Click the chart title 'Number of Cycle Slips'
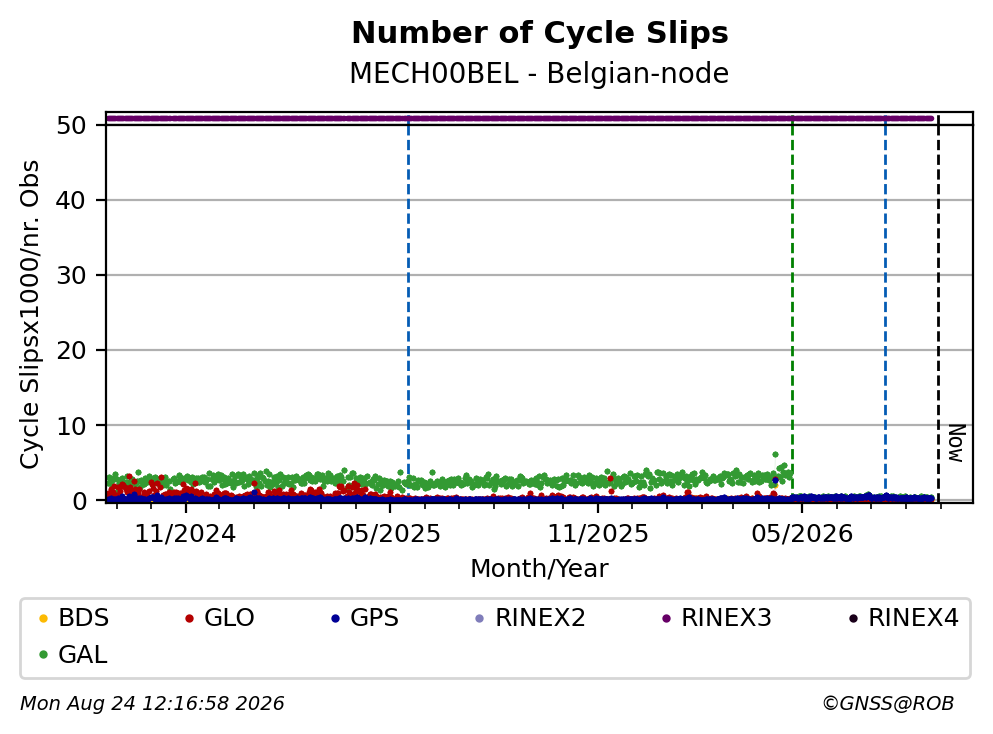993x734 pixels. click(540, 33)
